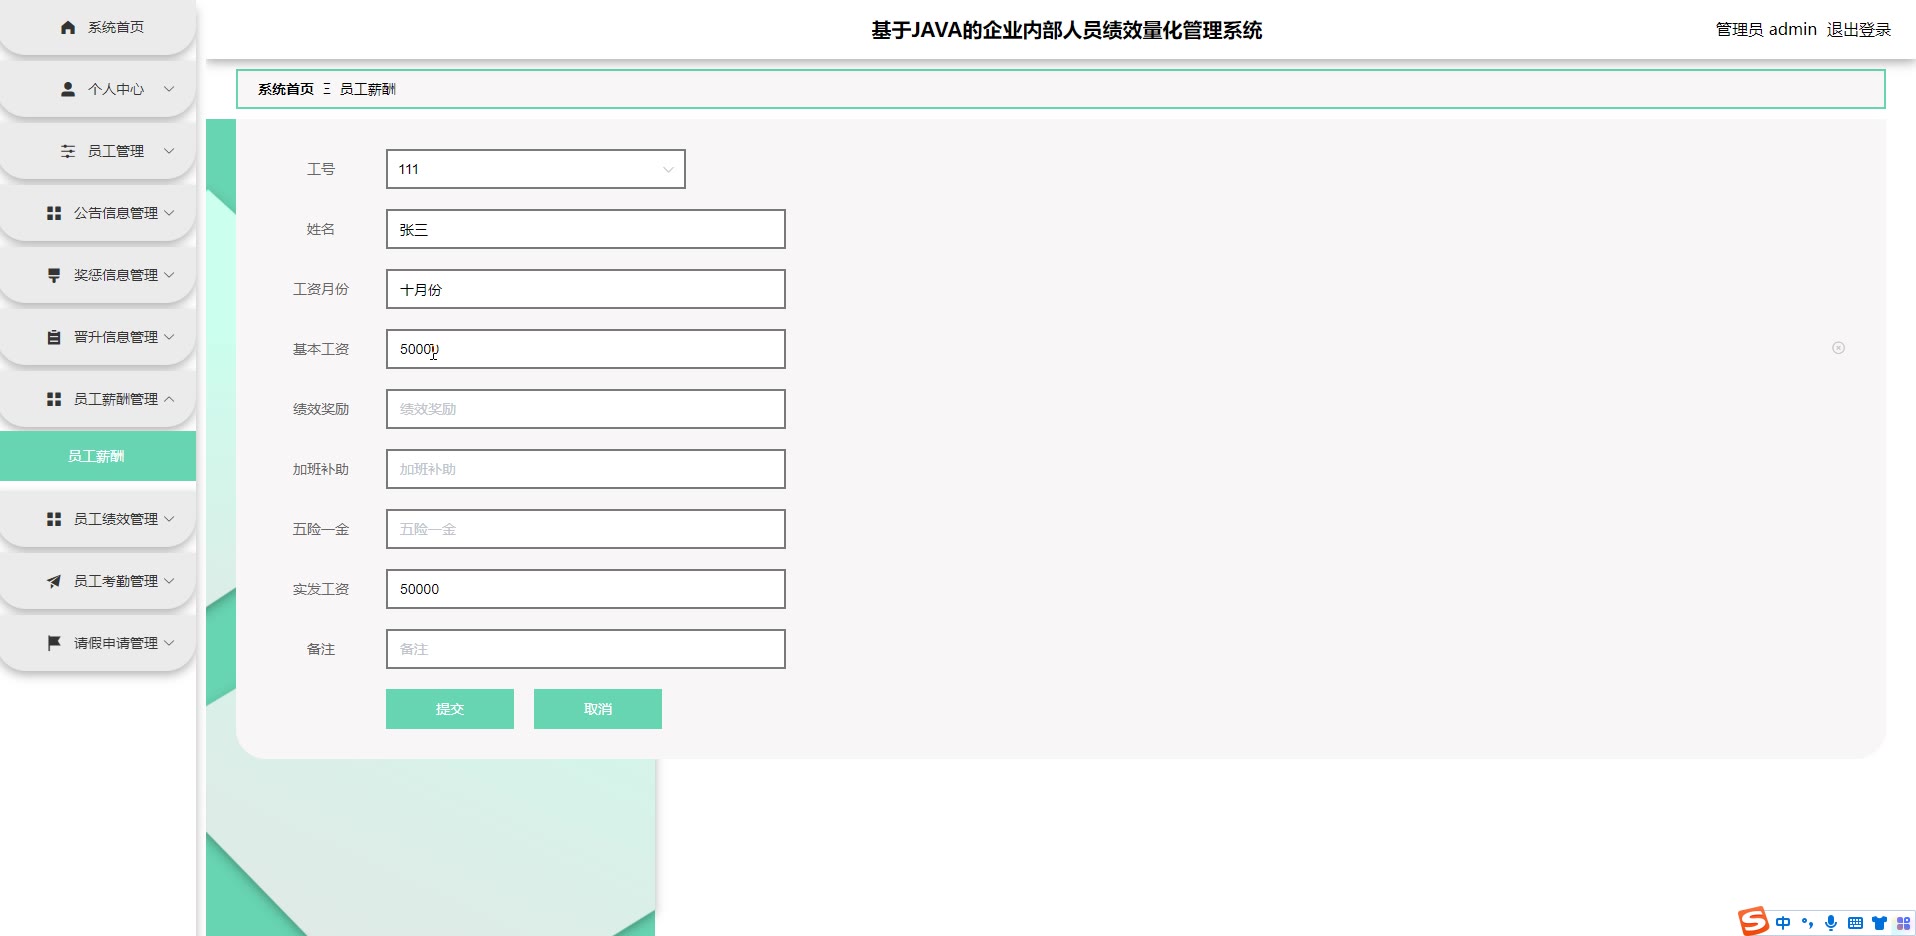Viewport: 1916px width, 936px height.
Task: Click into the 实发工资 field
Action: (586, 589)
